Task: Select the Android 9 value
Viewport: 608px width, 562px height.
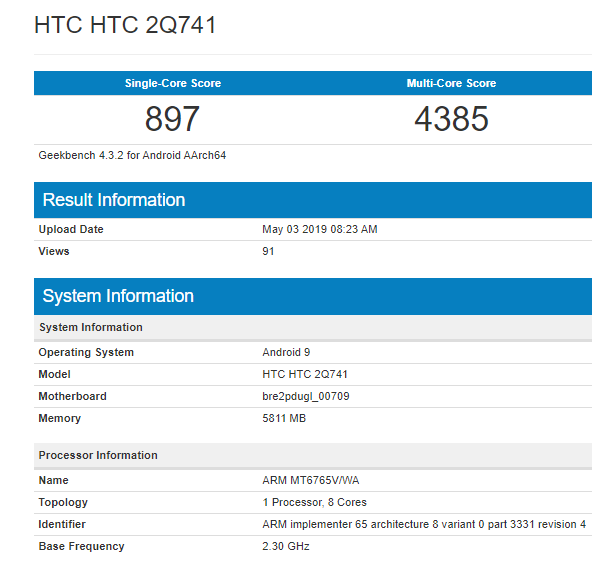Action: click(286, 352)
